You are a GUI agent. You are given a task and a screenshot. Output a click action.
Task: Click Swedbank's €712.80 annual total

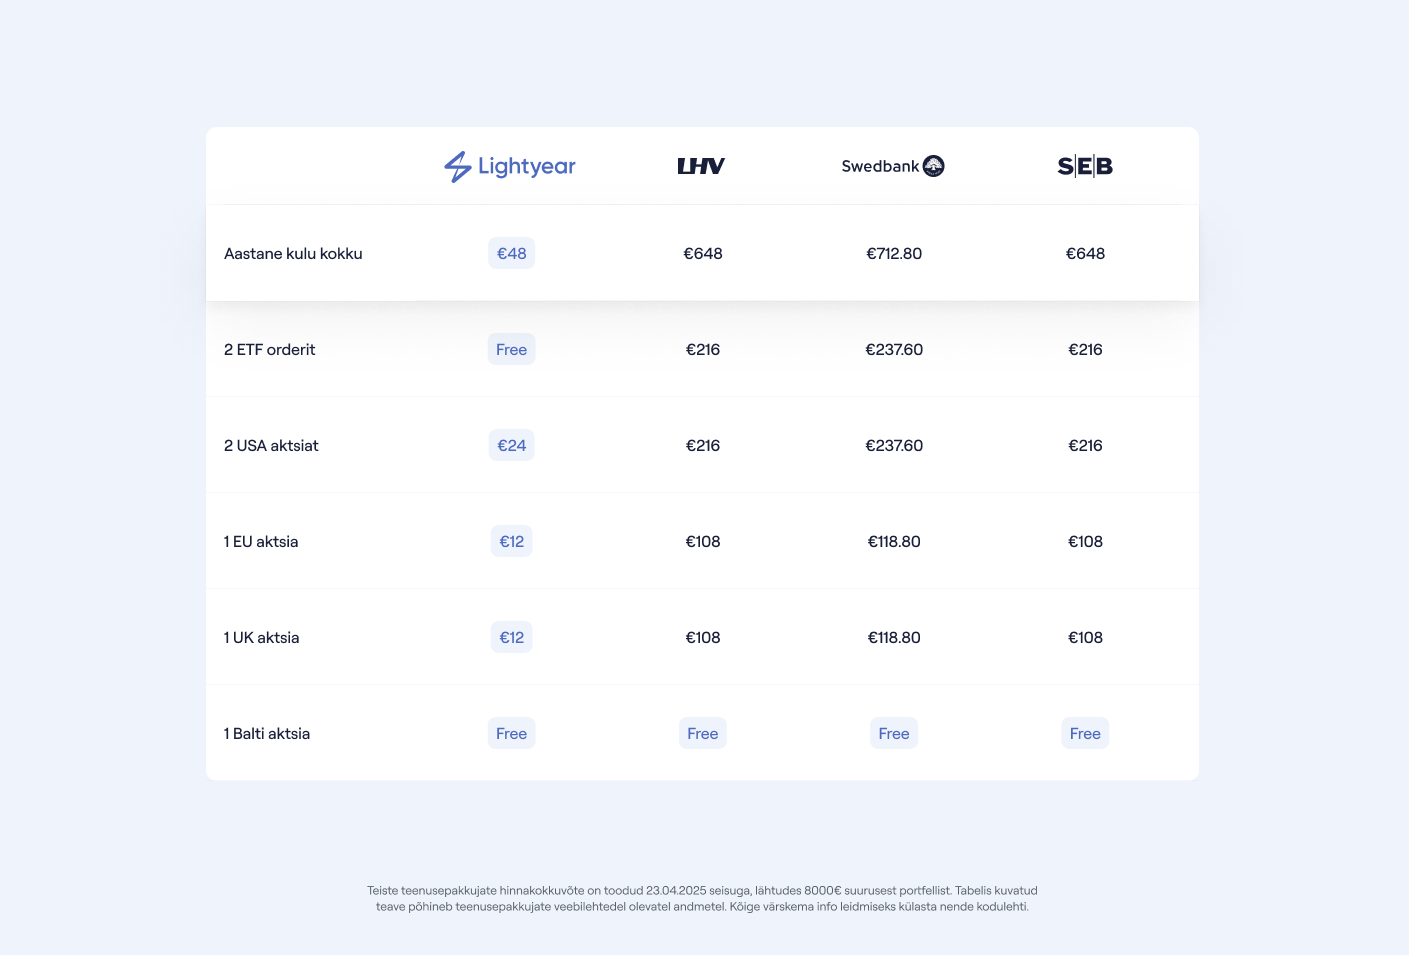point(894,254)
